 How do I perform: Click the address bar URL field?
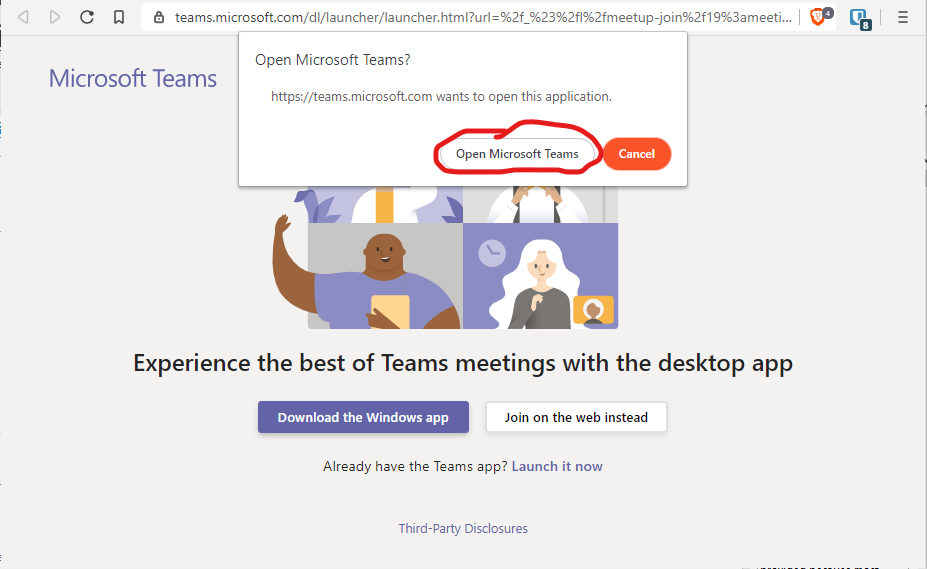[x=480, y=17]
